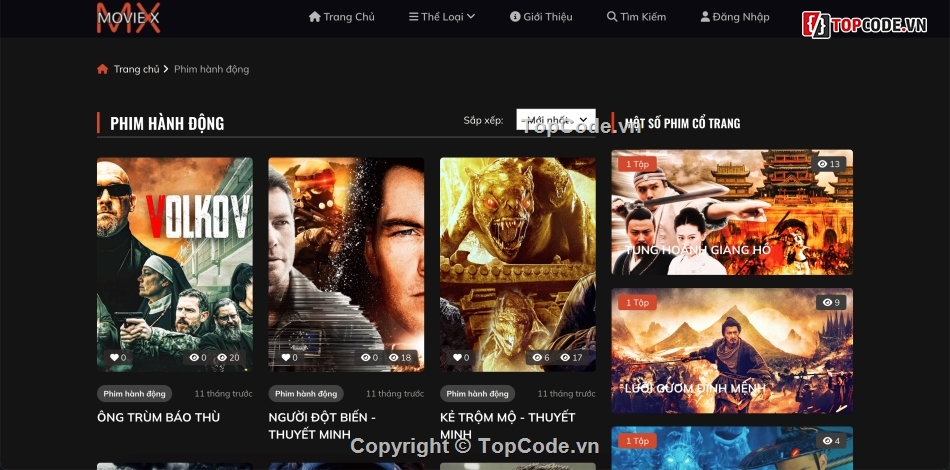This screenshot has width=950, height=470.
Task: Open the Giới Thiệu menu item
Action: pos(541,17)
